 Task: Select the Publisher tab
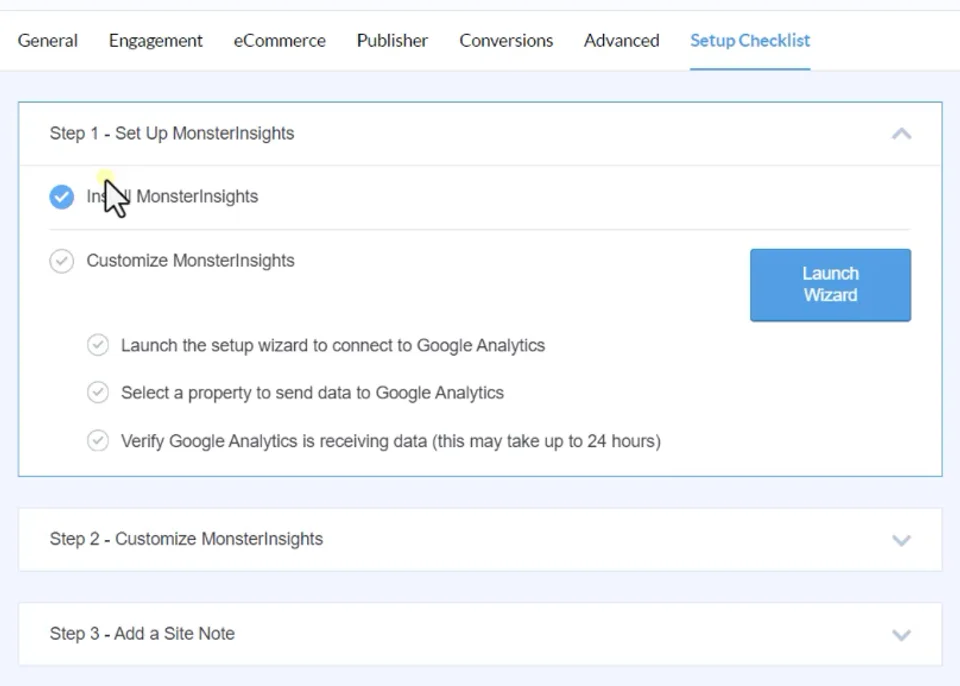click(x=392, y=40)
